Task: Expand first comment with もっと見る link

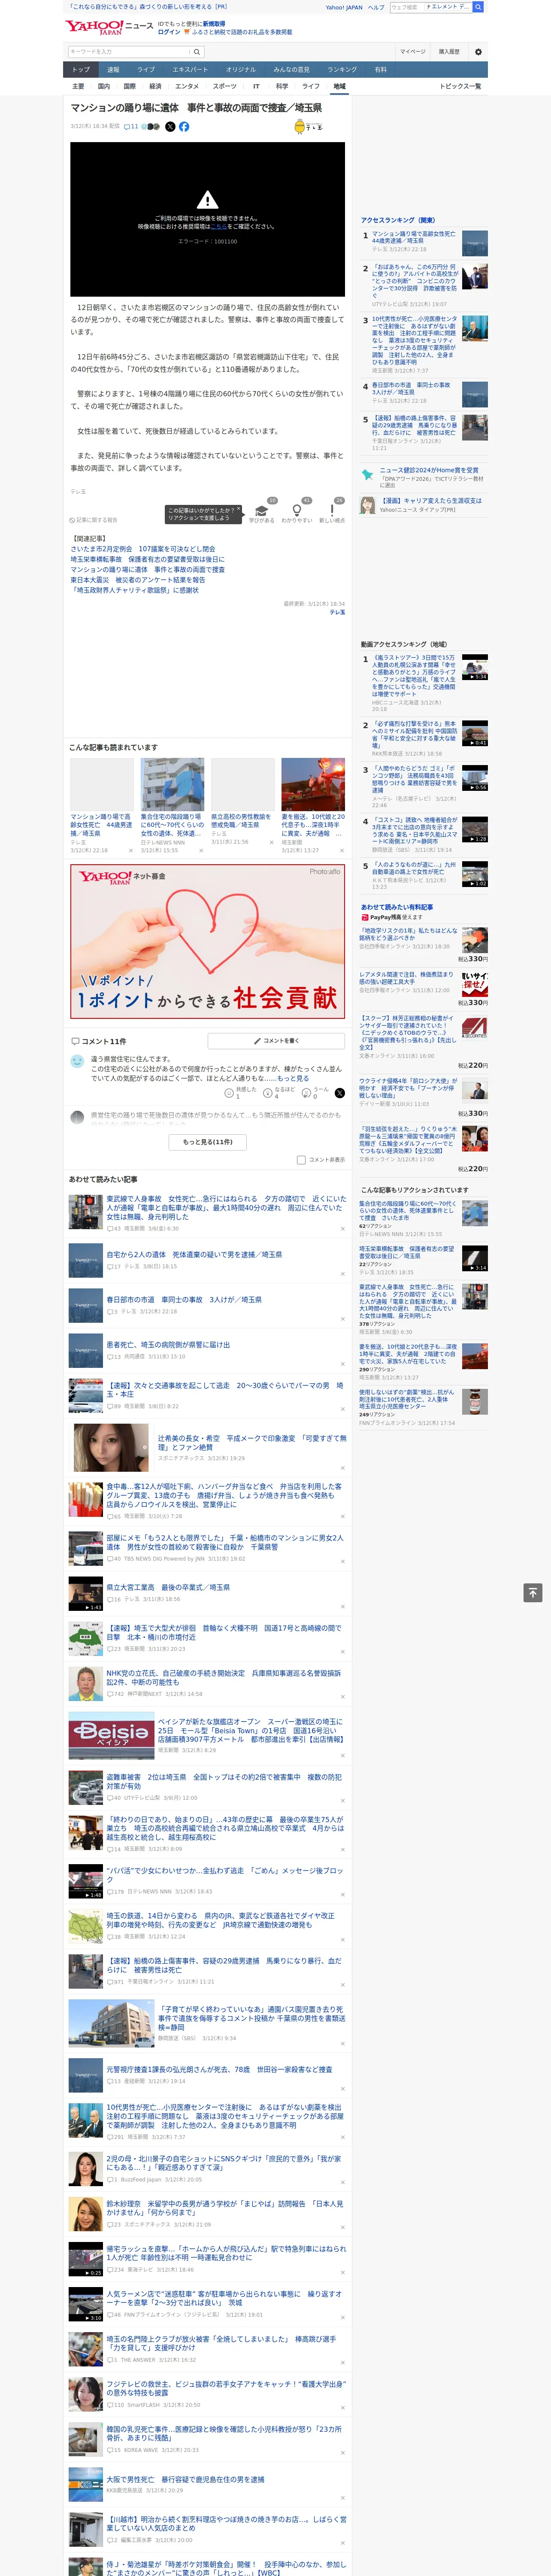Action: pos(293,1078)
